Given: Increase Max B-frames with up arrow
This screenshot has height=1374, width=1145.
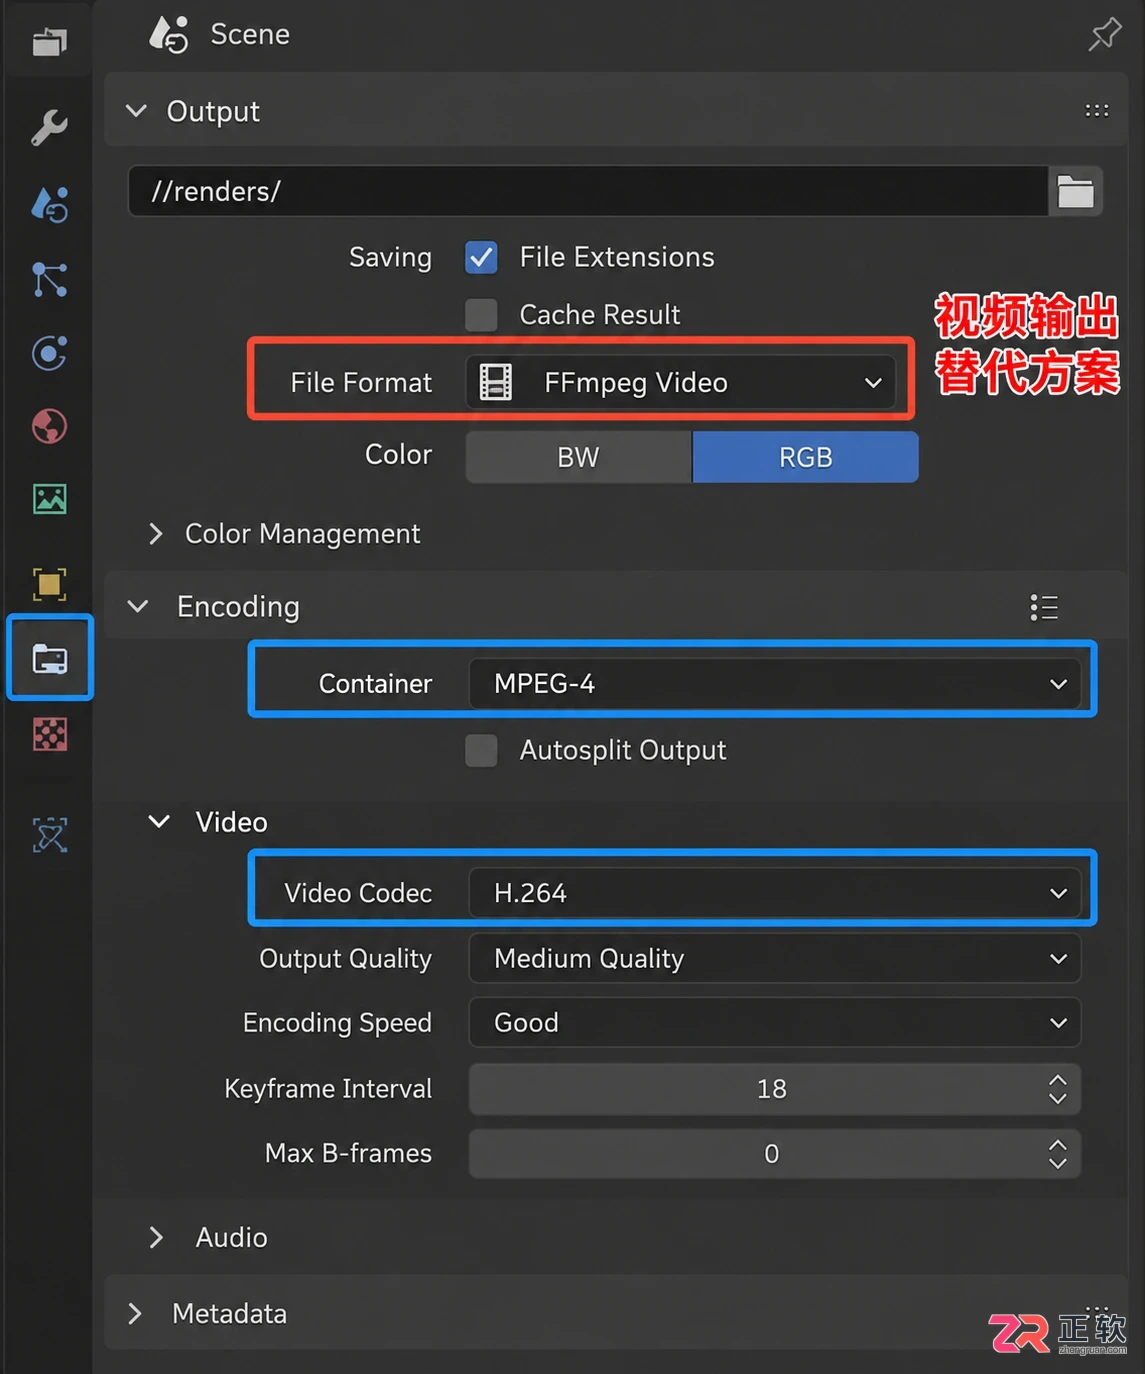Looking at the screenshot, I should [x=1058, y=1144].
